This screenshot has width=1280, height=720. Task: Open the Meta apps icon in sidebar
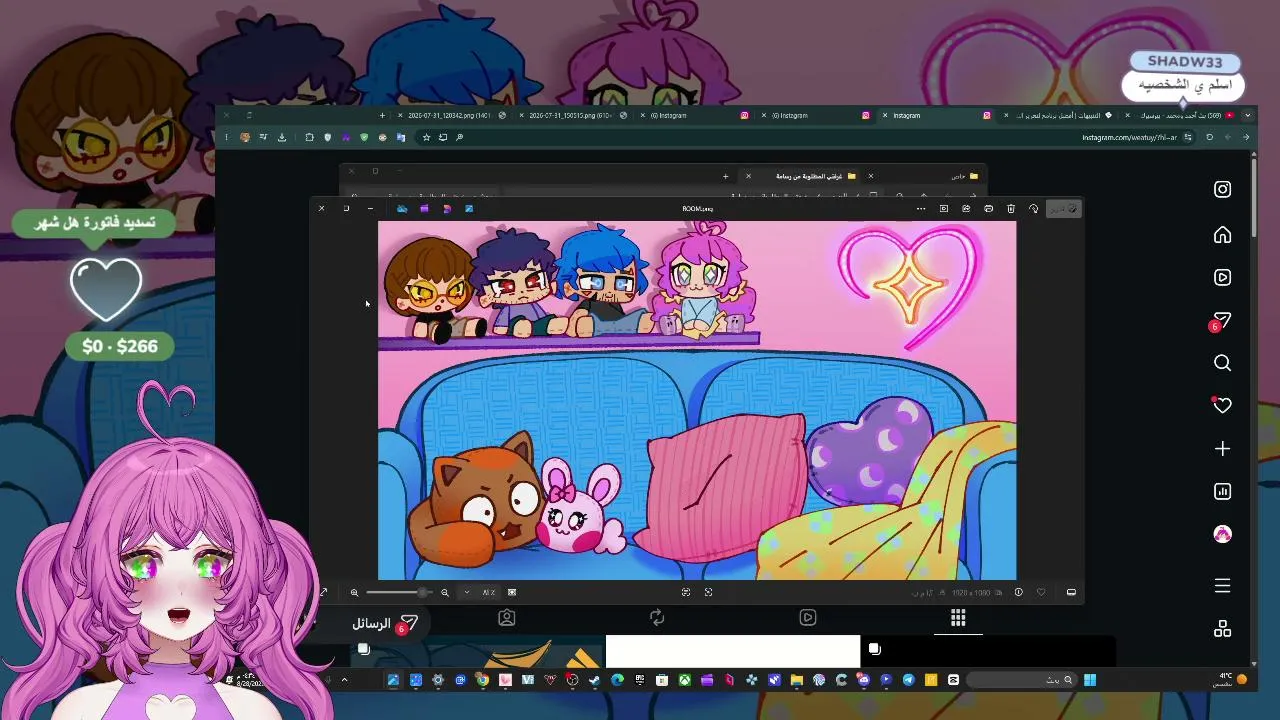coord(1222,629)
